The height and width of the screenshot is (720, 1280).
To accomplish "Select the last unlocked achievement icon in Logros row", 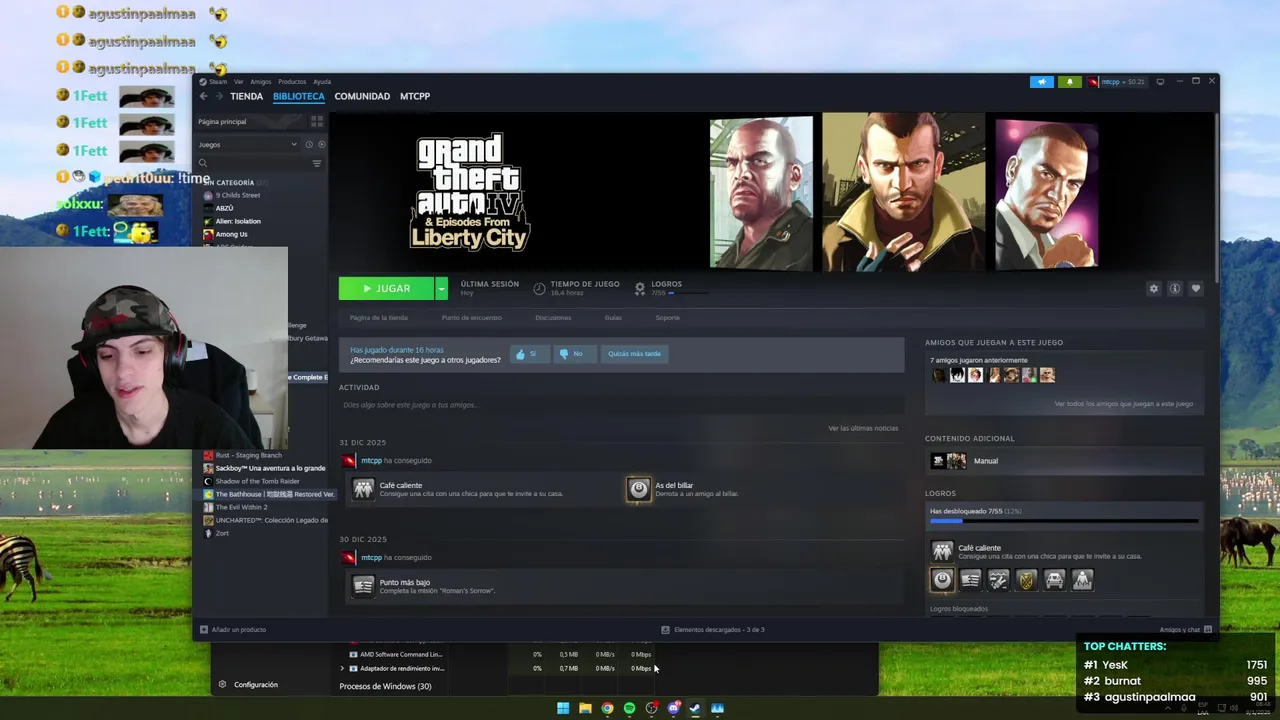I will pos(1082,580).
